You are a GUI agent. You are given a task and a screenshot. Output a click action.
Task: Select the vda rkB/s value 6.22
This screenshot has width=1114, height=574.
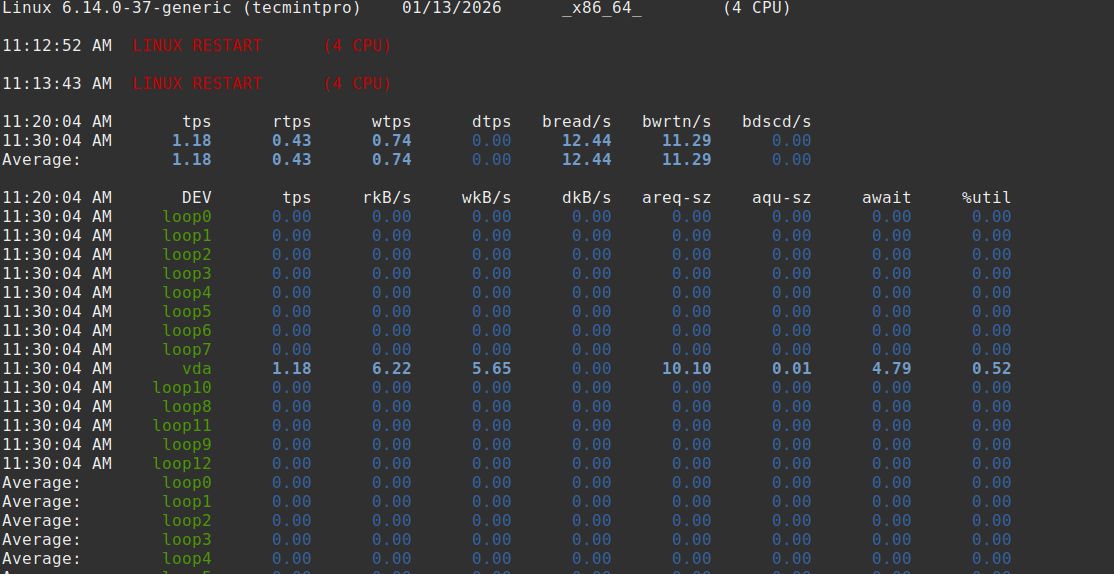[x=391, y=368]
